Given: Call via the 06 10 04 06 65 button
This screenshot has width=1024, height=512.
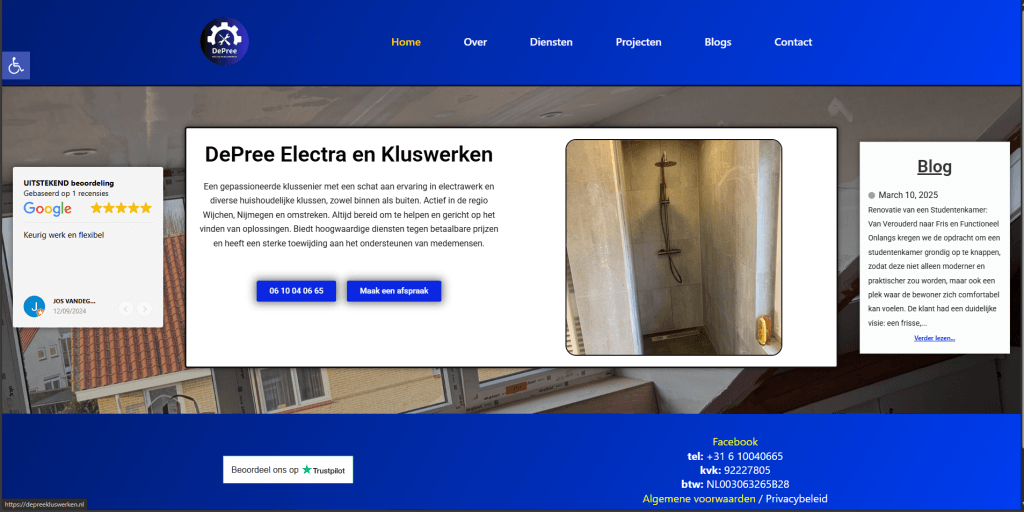Looking at the screenshot, I should (x=296, y=291).
